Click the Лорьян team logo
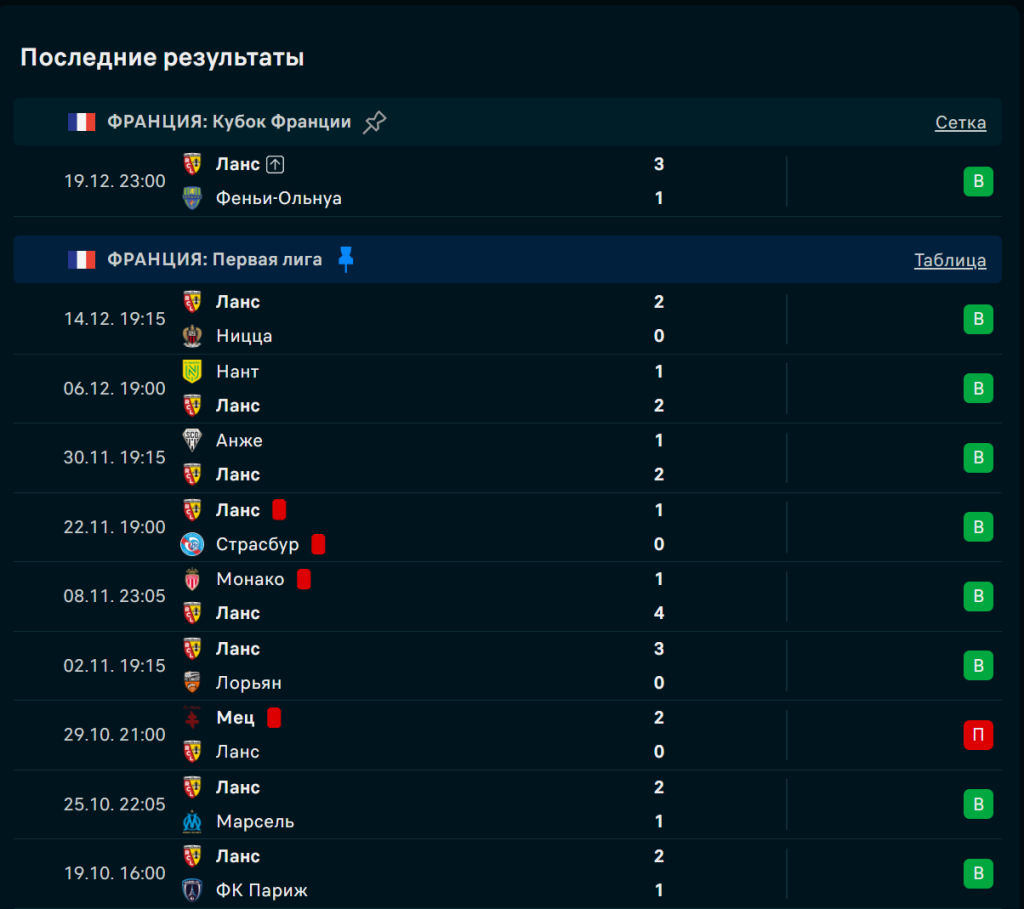Viewport: 1024px width, 909px height. [x=192, y=683]
